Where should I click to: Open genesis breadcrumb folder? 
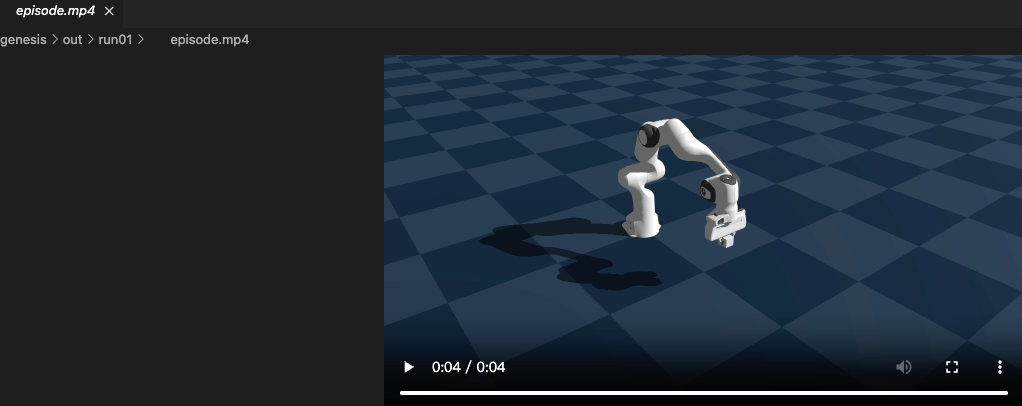click(23, 40)
